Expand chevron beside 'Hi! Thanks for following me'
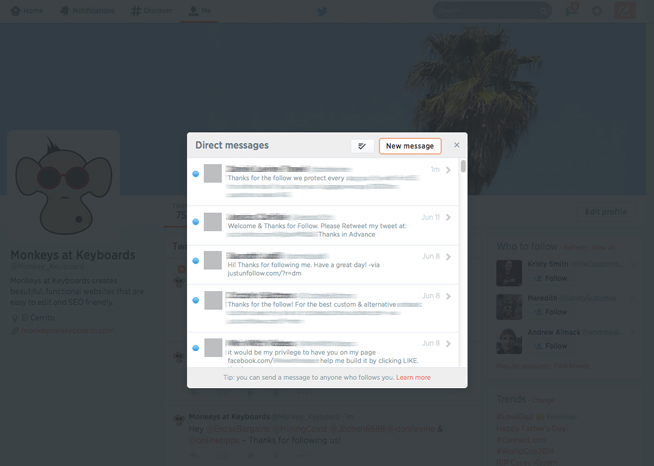This screenshot has height=466, width=654. pyautogui.click(x=448, y=257)
